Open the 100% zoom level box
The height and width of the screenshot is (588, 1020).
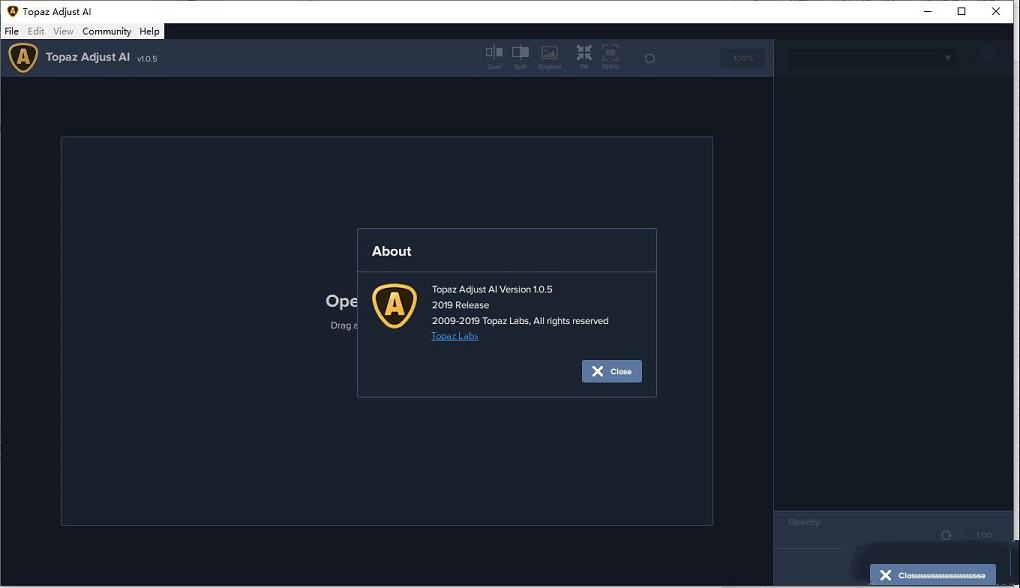point(743,59)
